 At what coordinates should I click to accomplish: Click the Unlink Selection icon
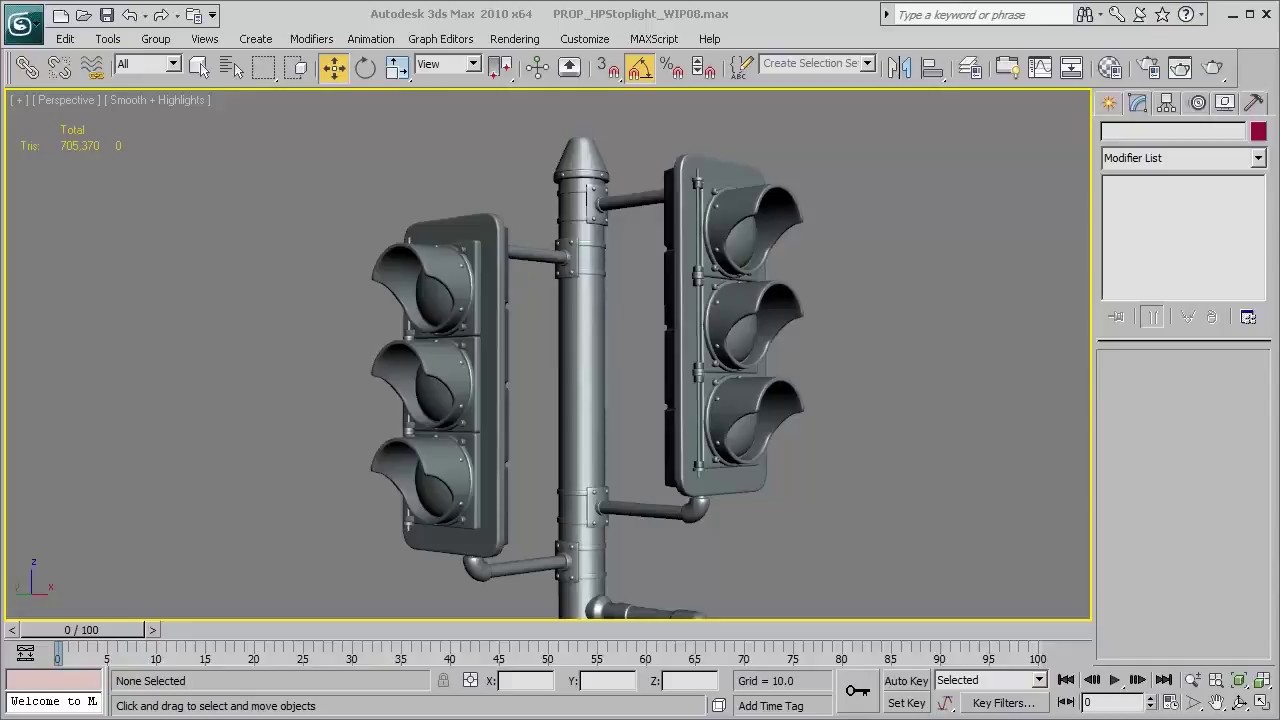tap(60, 68)
